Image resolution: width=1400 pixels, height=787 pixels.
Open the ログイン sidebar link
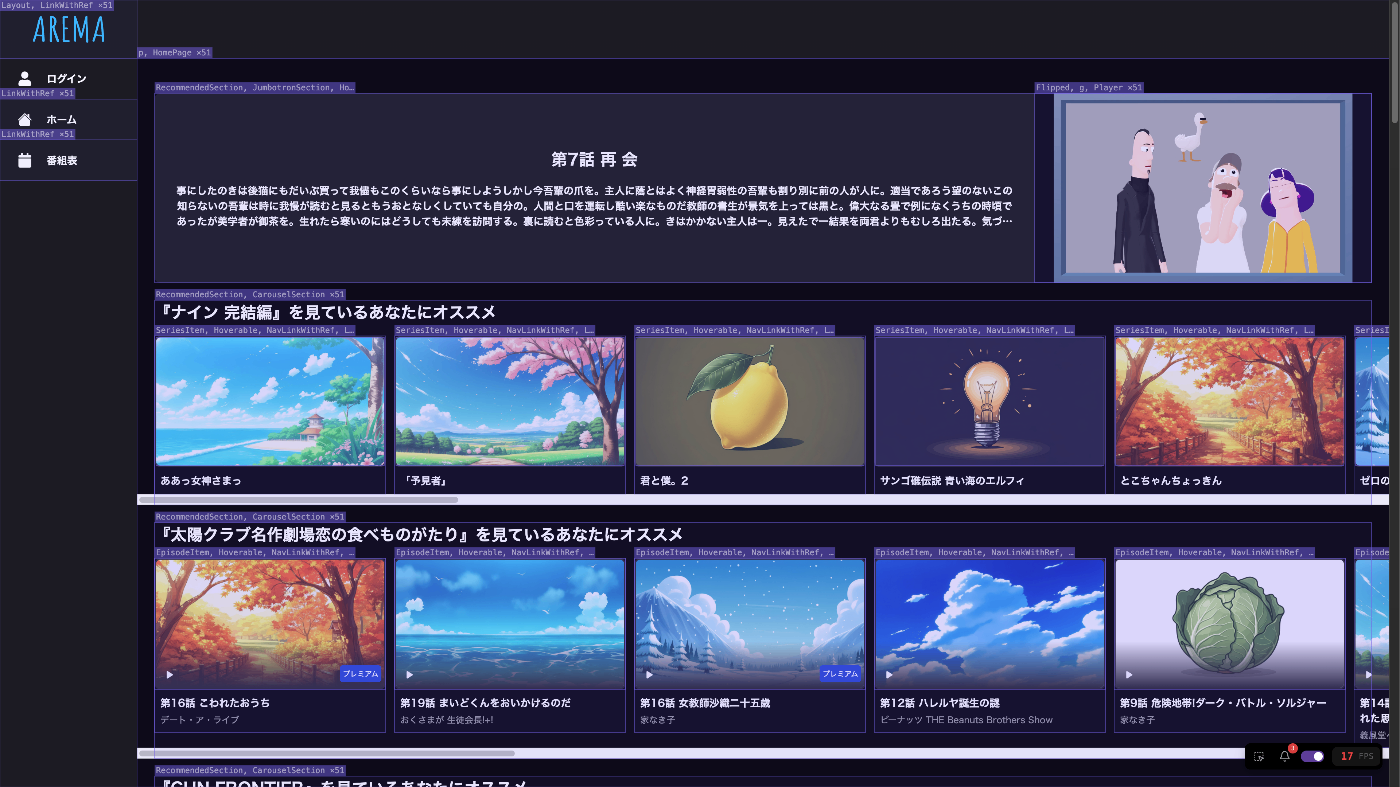pos(68,79)
